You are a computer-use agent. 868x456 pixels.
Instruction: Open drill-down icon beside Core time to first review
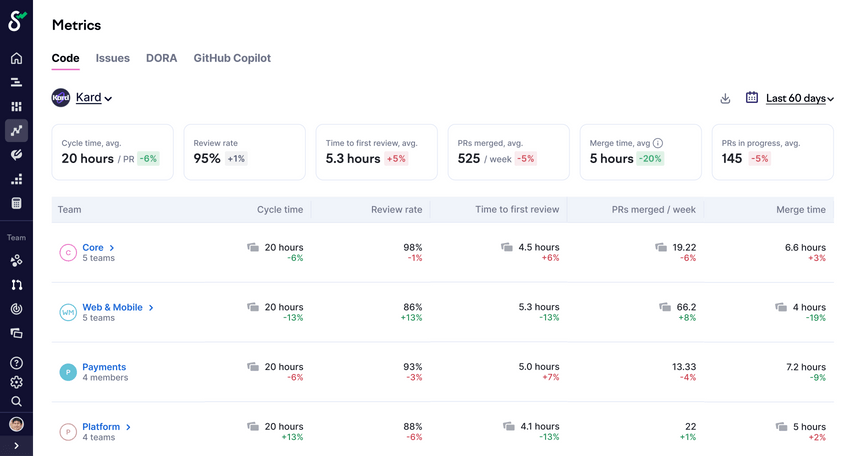coord(507,247)
